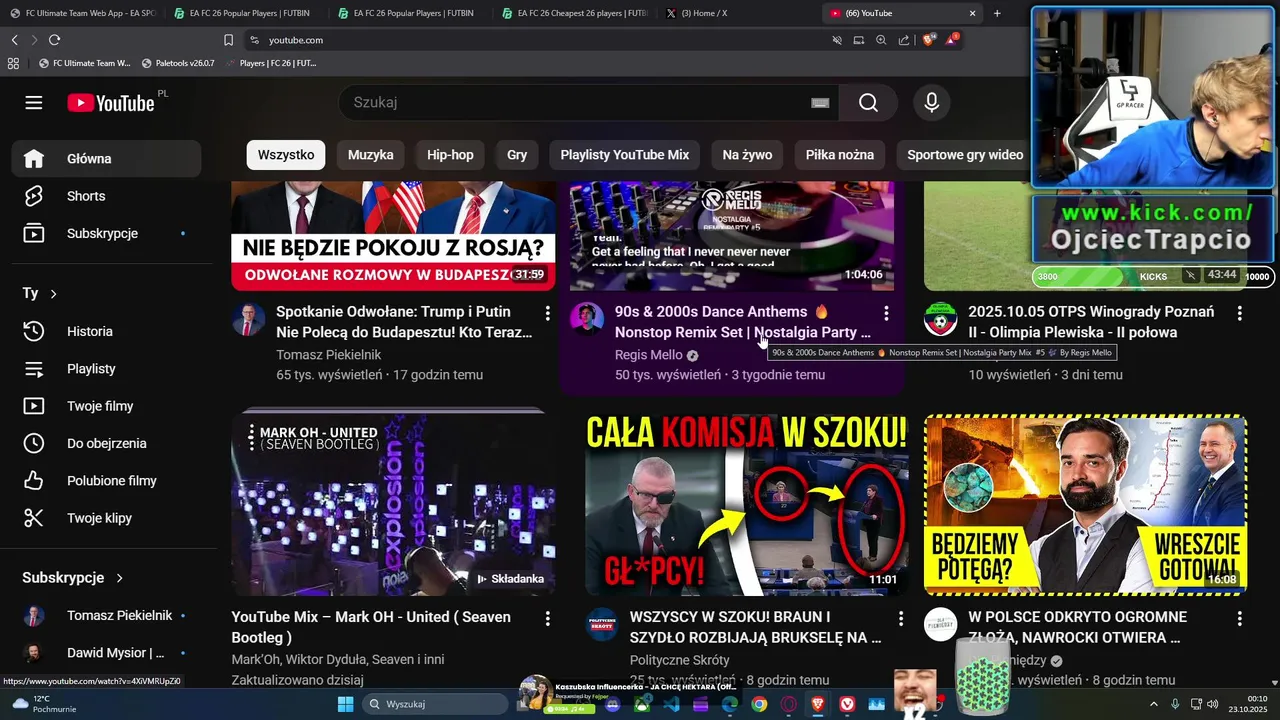Viewport: 1280px width, 720px height.
Task: Select the Gry filter chip
Action: click(517, 155)
